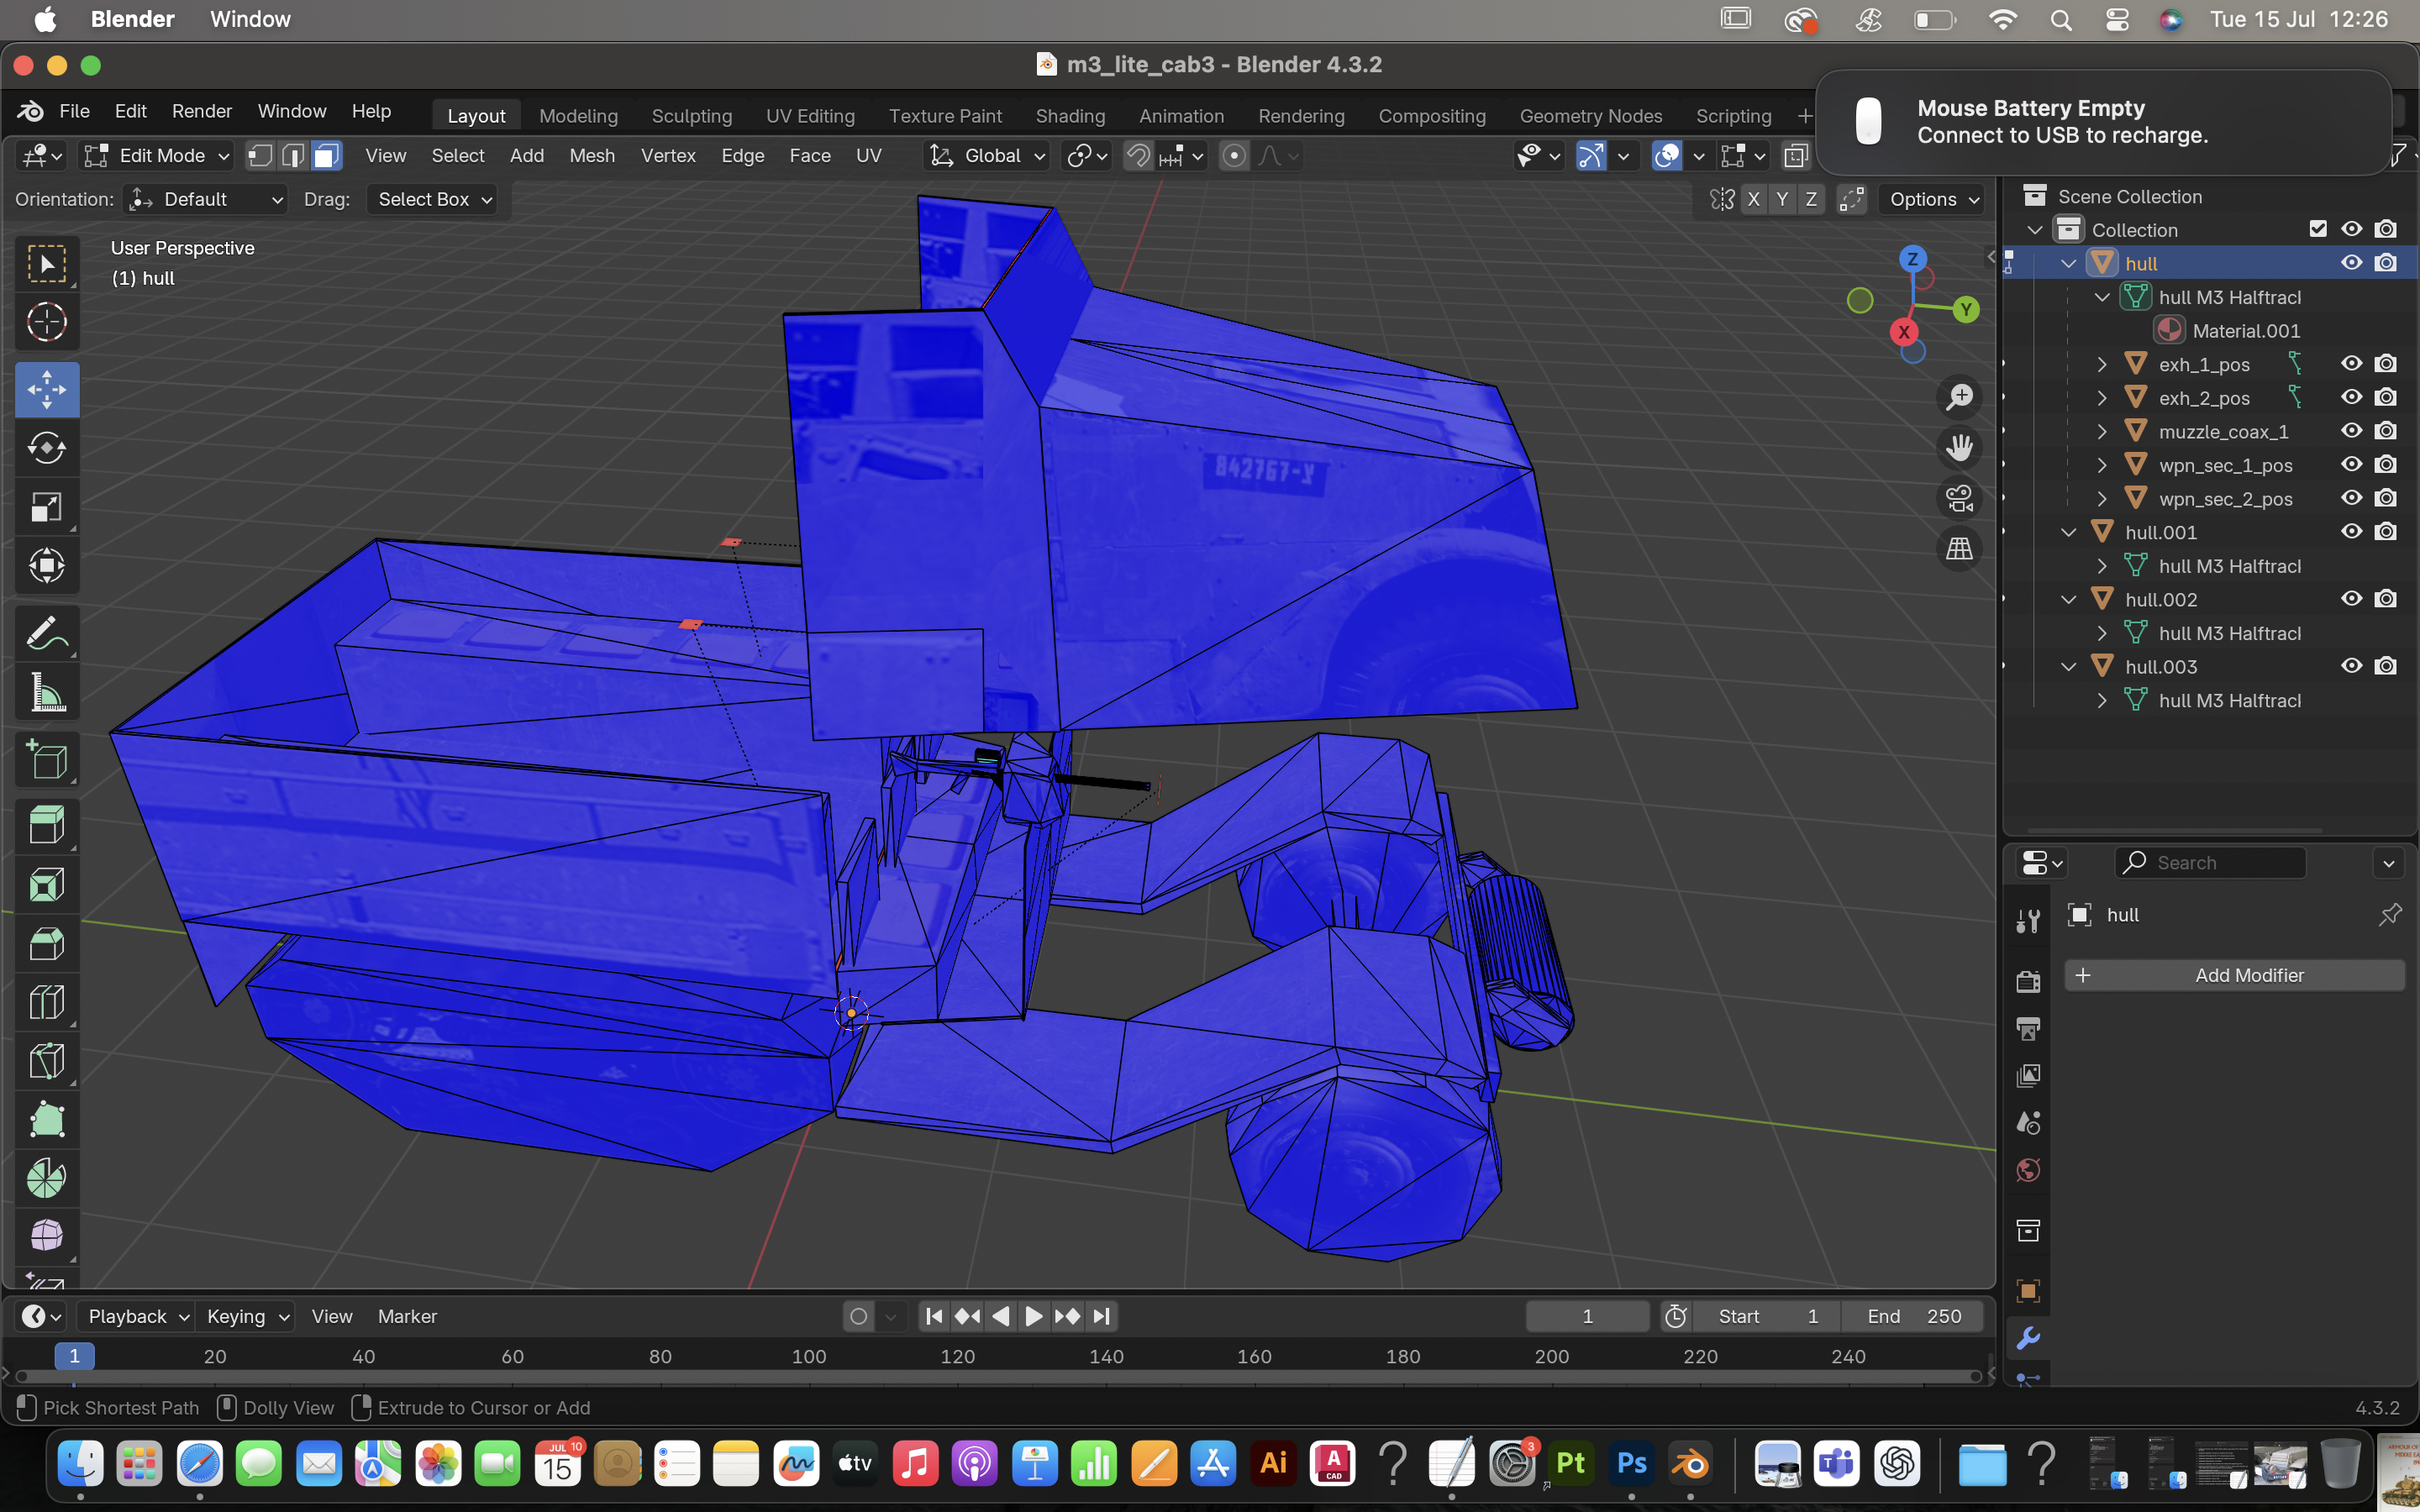2420x1512 pixels.
Task: Select the 3D Cursor tool
Action: point(47,322)
